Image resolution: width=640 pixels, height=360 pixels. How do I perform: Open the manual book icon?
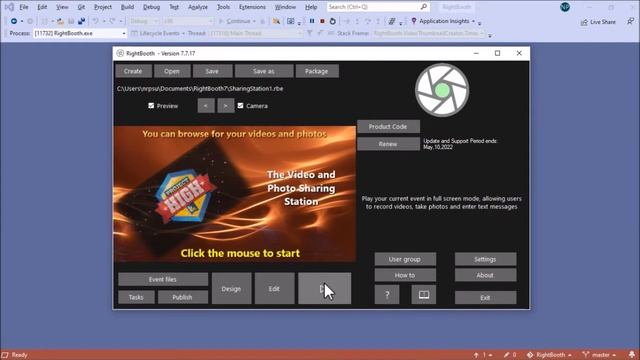(x=424, y=294)
